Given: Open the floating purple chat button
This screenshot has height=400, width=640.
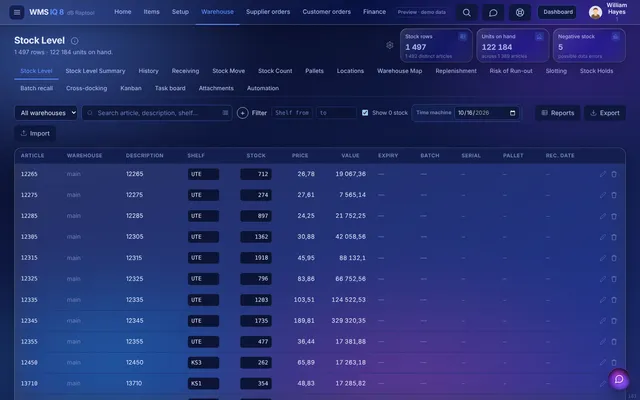Looking at the screenshot, I should pos(619,379).
